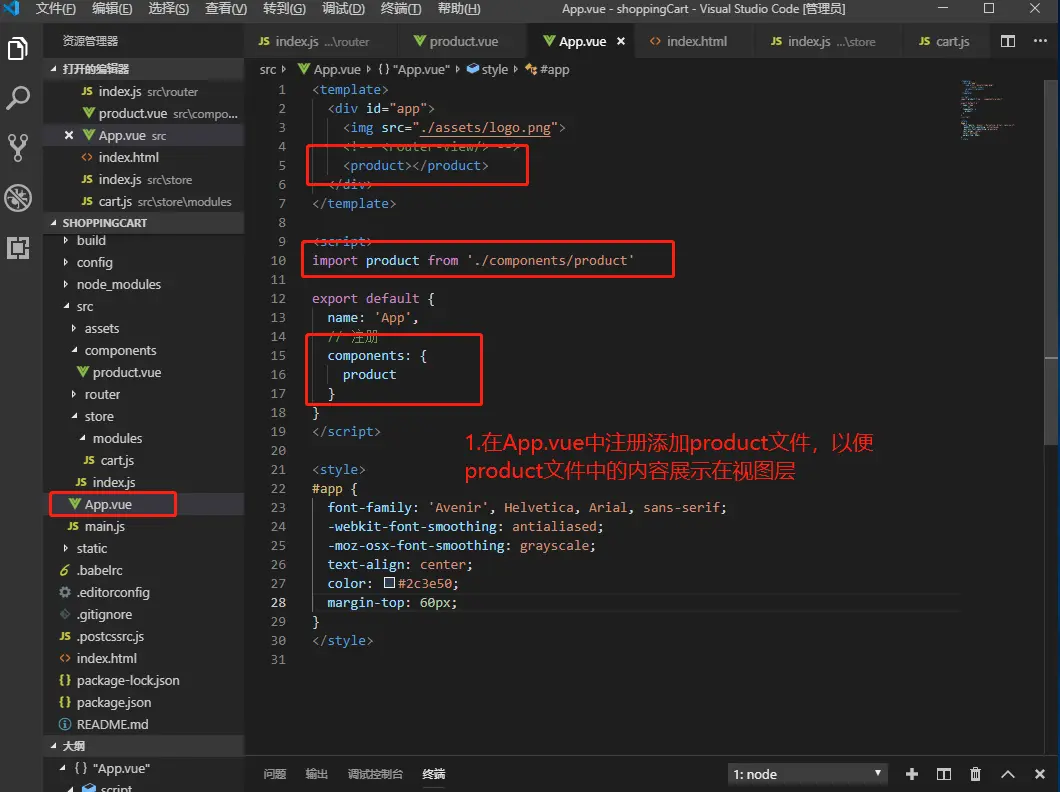The image size is (1060, 792).
Task: Expand the assets folder
Action: [74, 328]
